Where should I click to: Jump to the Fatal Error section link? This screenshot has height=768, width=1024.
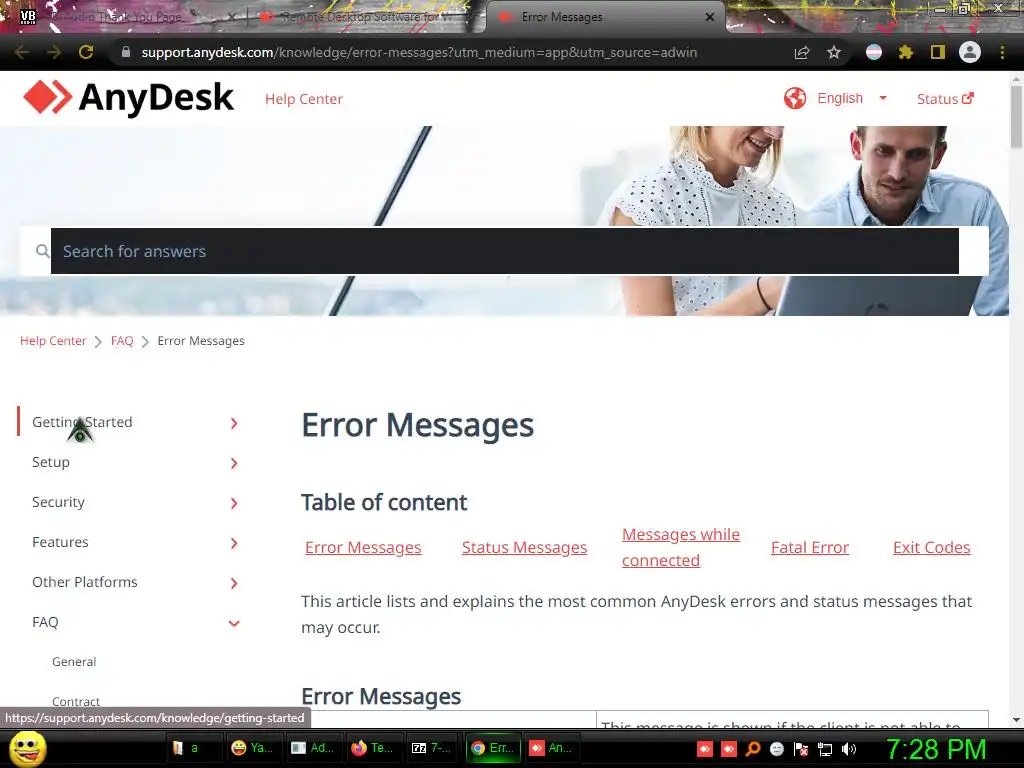point(810,547)
